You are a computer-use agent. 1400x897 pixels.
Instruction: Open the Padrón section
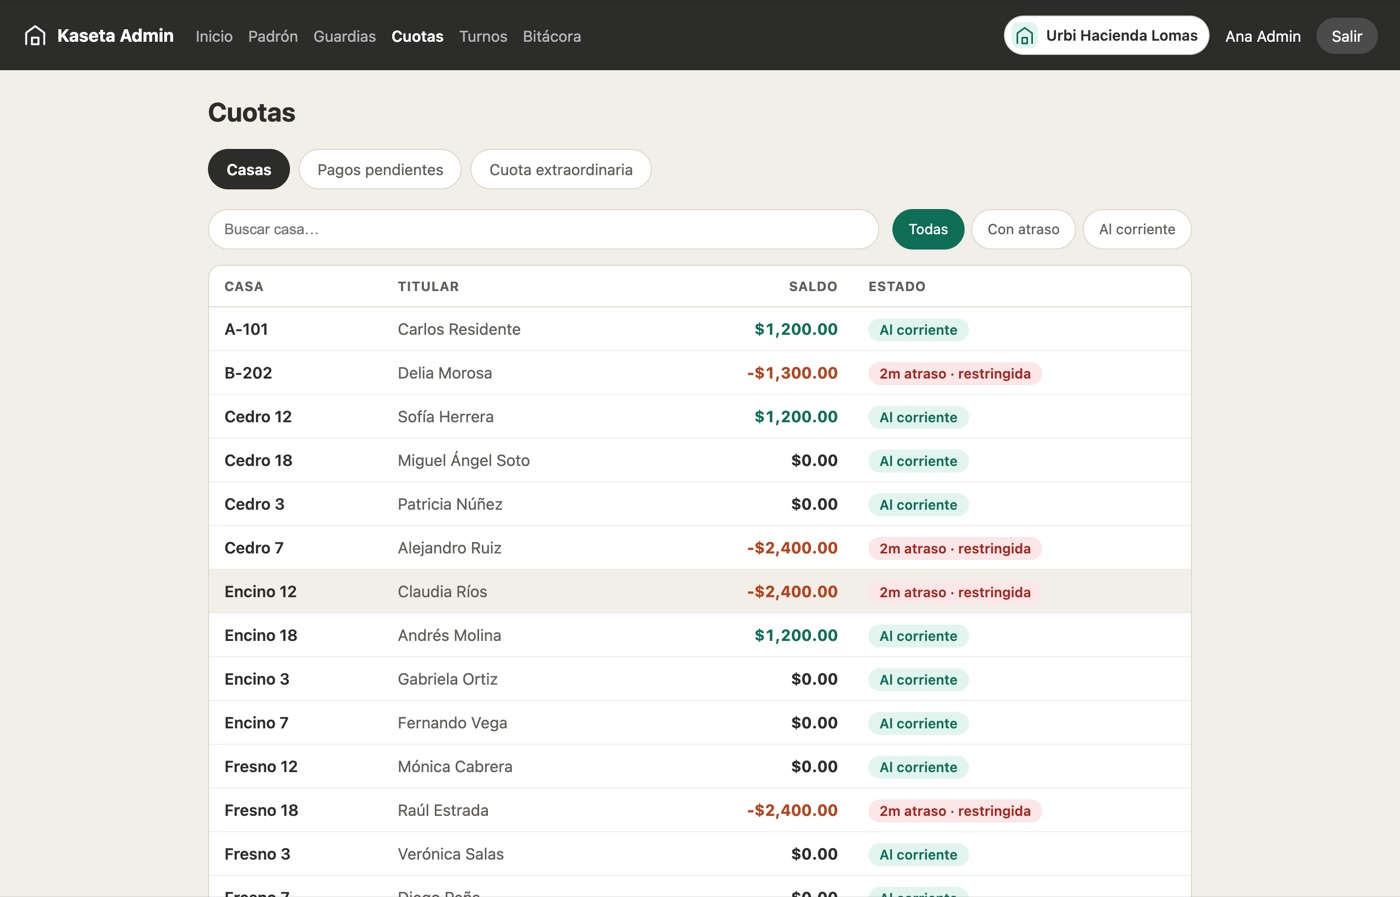tap(273, 36)
